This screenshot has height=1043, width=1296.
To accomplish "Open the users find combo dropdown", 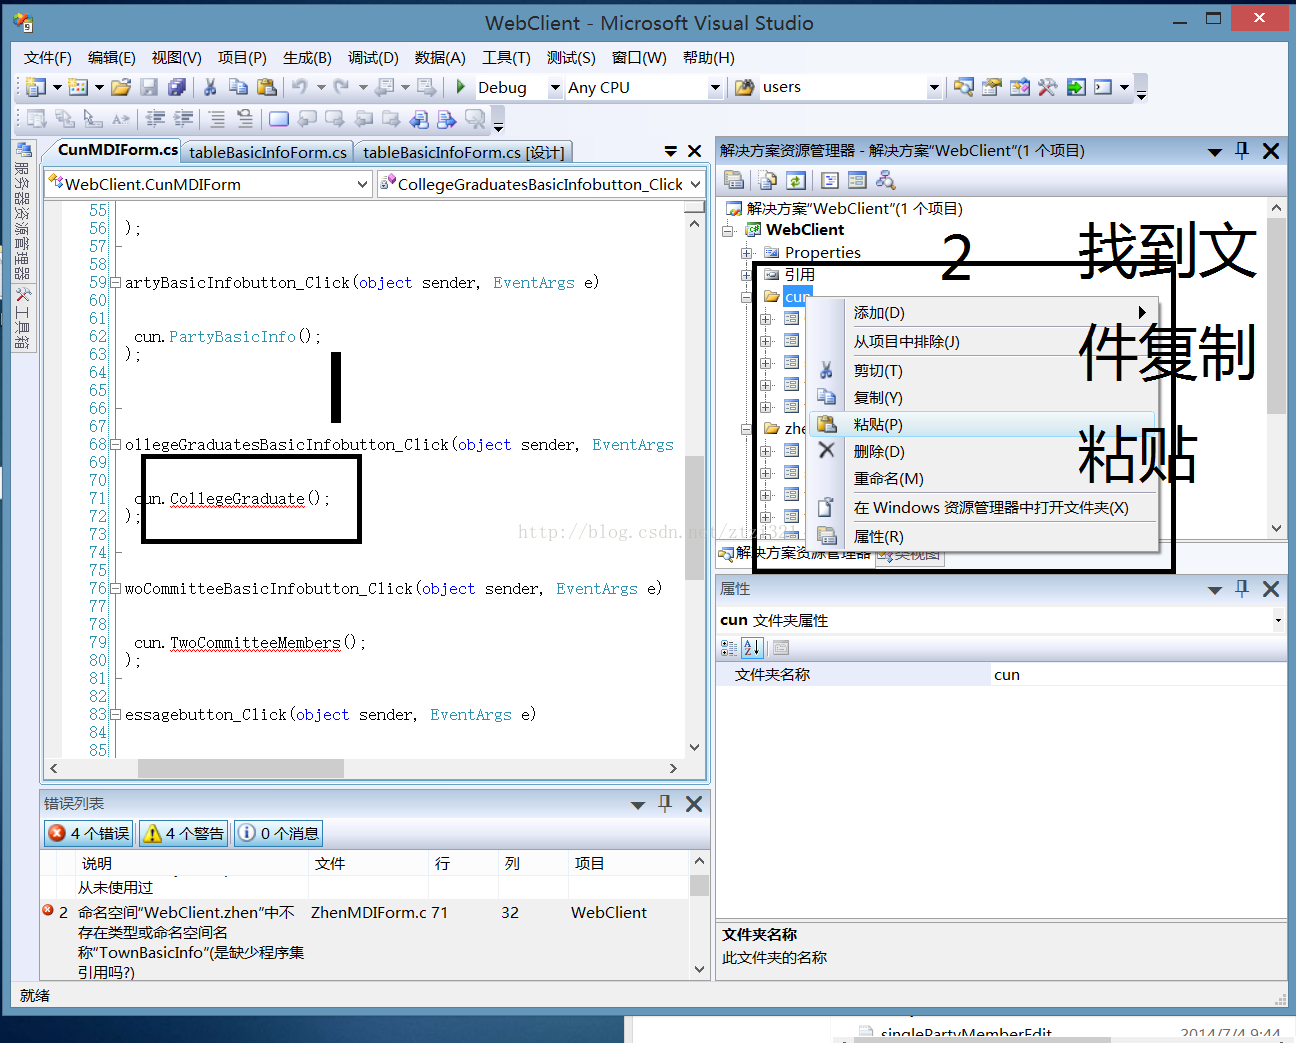I will tap(934, 88).
